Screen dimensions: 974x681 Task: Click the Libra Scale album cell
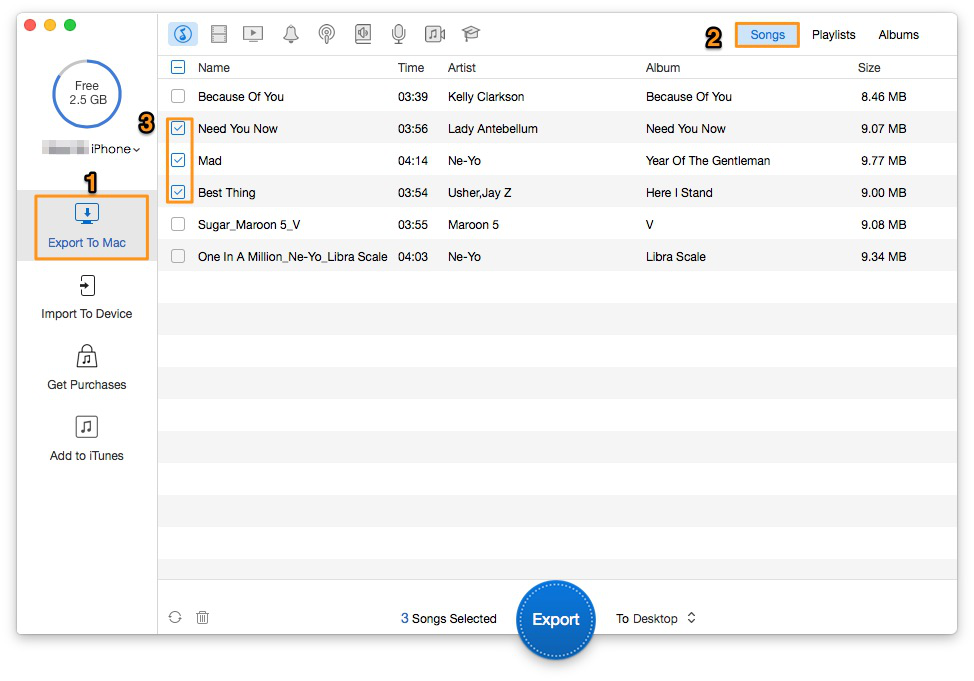point(675,257)
